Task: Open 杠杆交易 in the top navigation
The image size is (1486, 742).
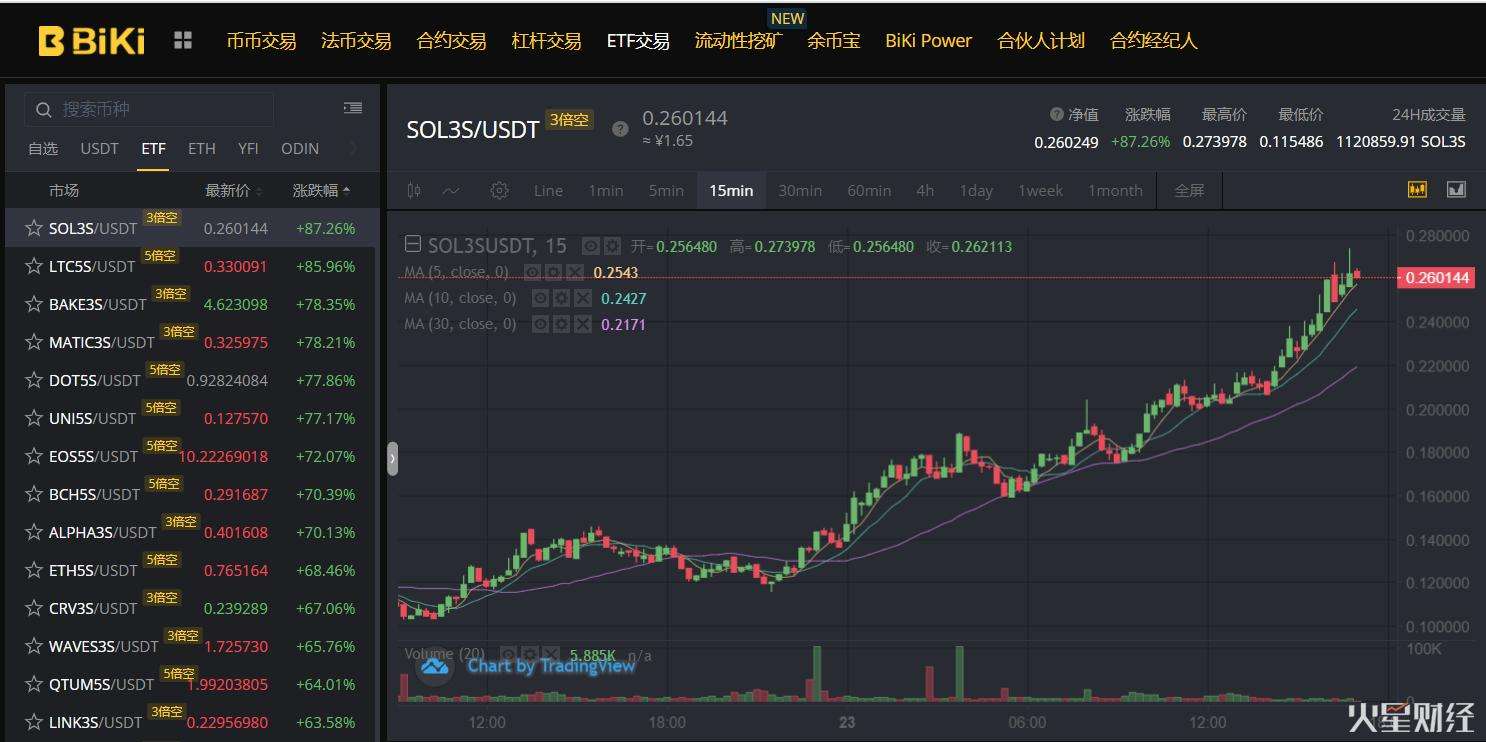Action: click(546, 41)
